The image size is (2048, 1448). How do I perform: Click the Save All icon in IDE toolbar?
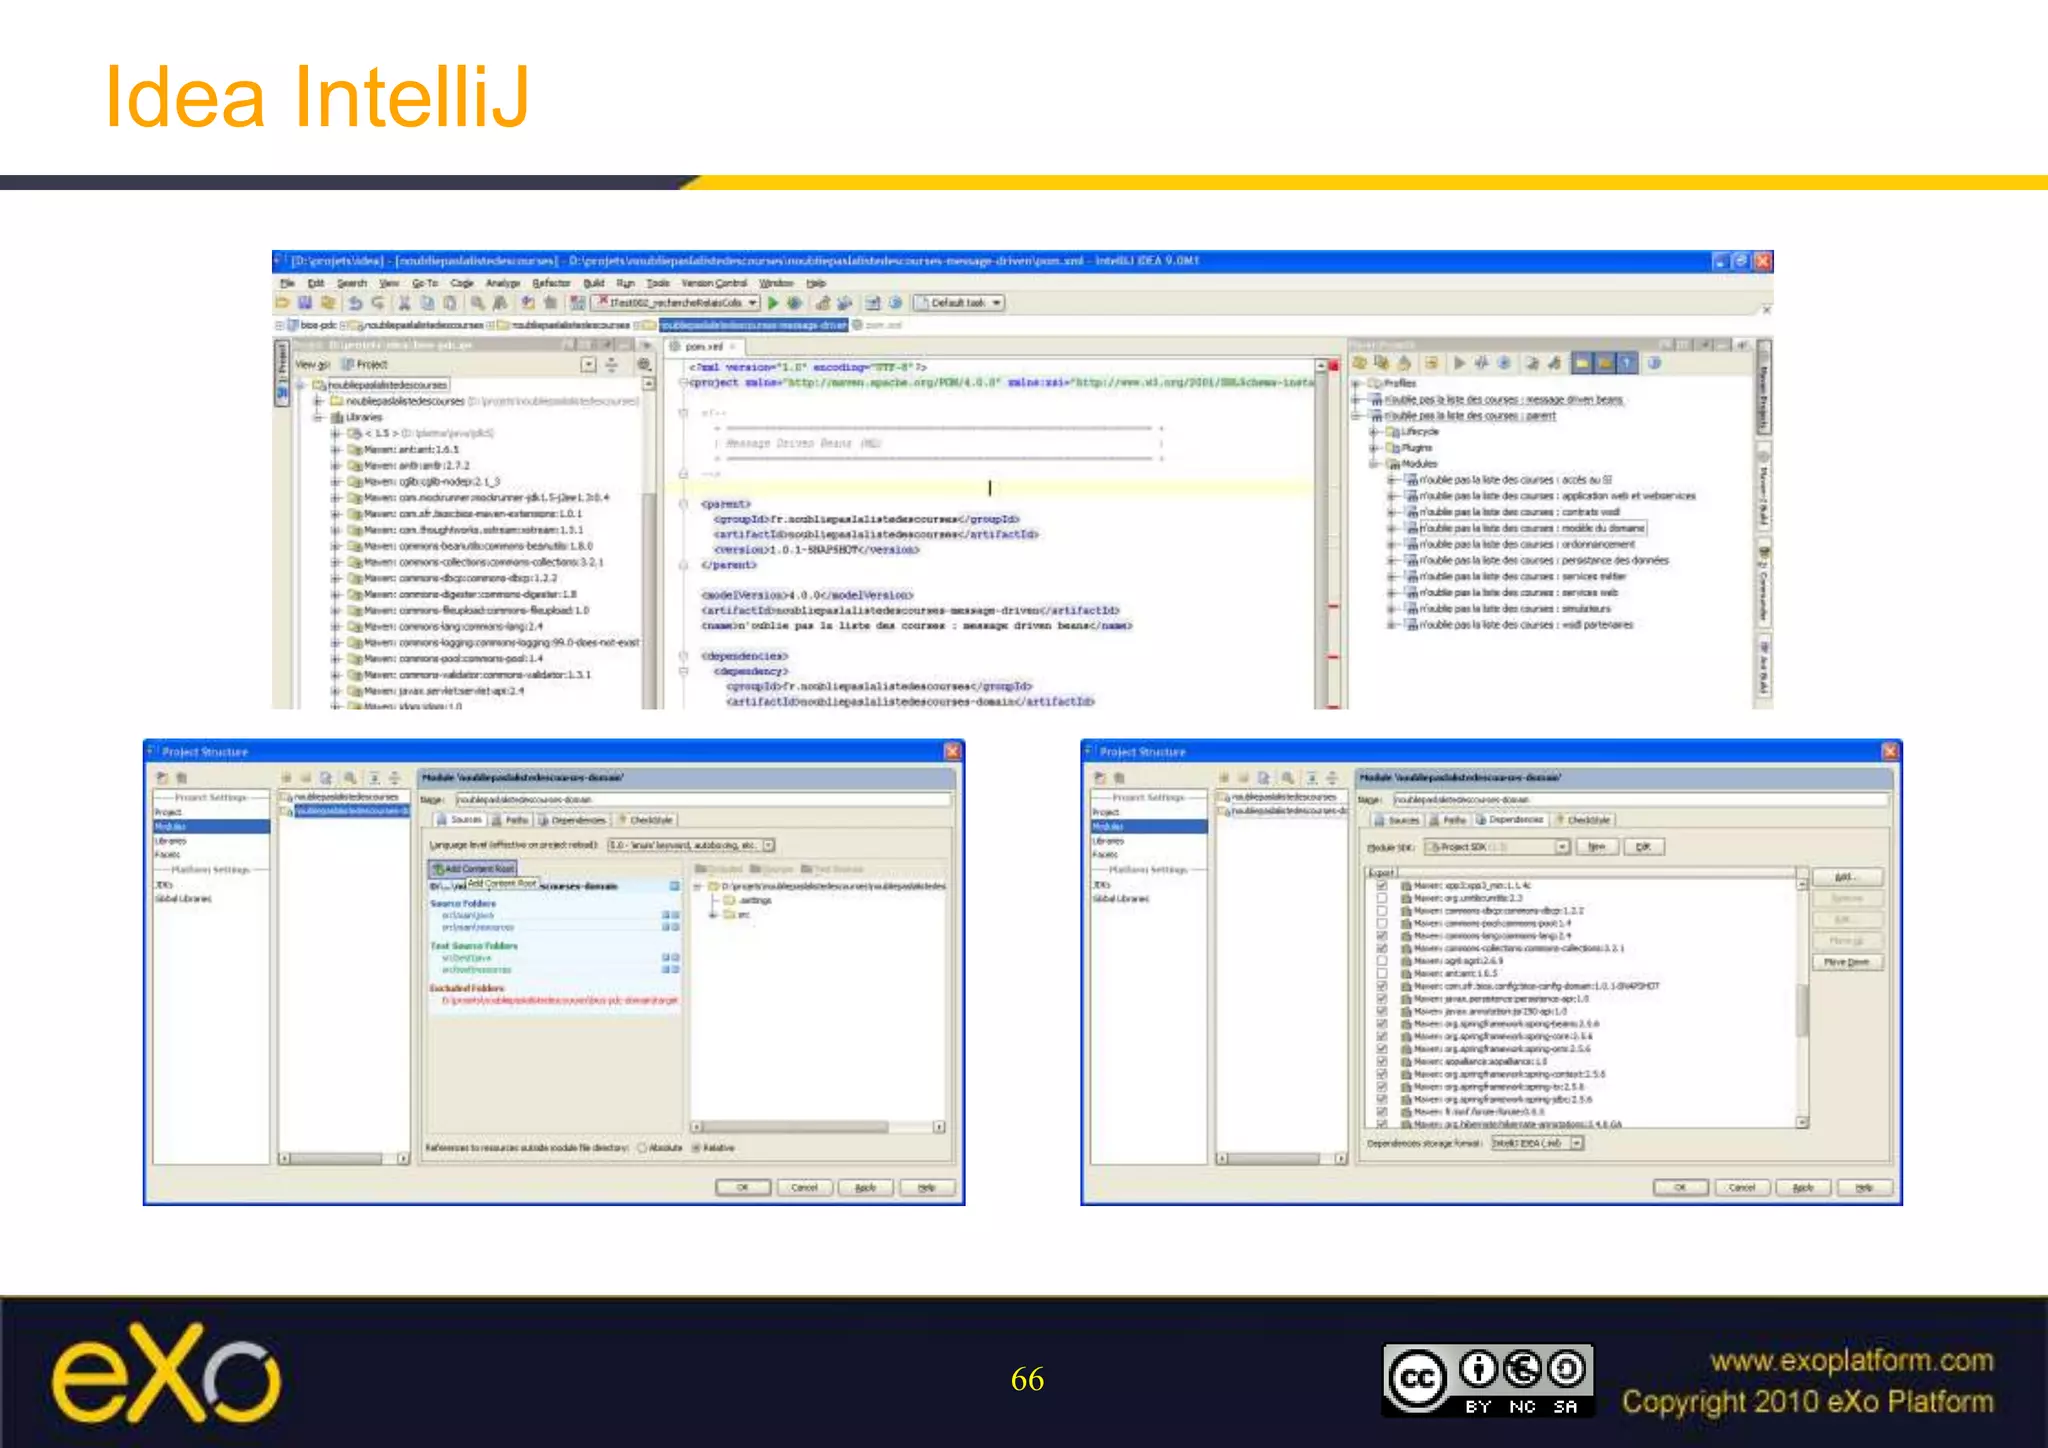pyautogui.click(x=305, y=303)
